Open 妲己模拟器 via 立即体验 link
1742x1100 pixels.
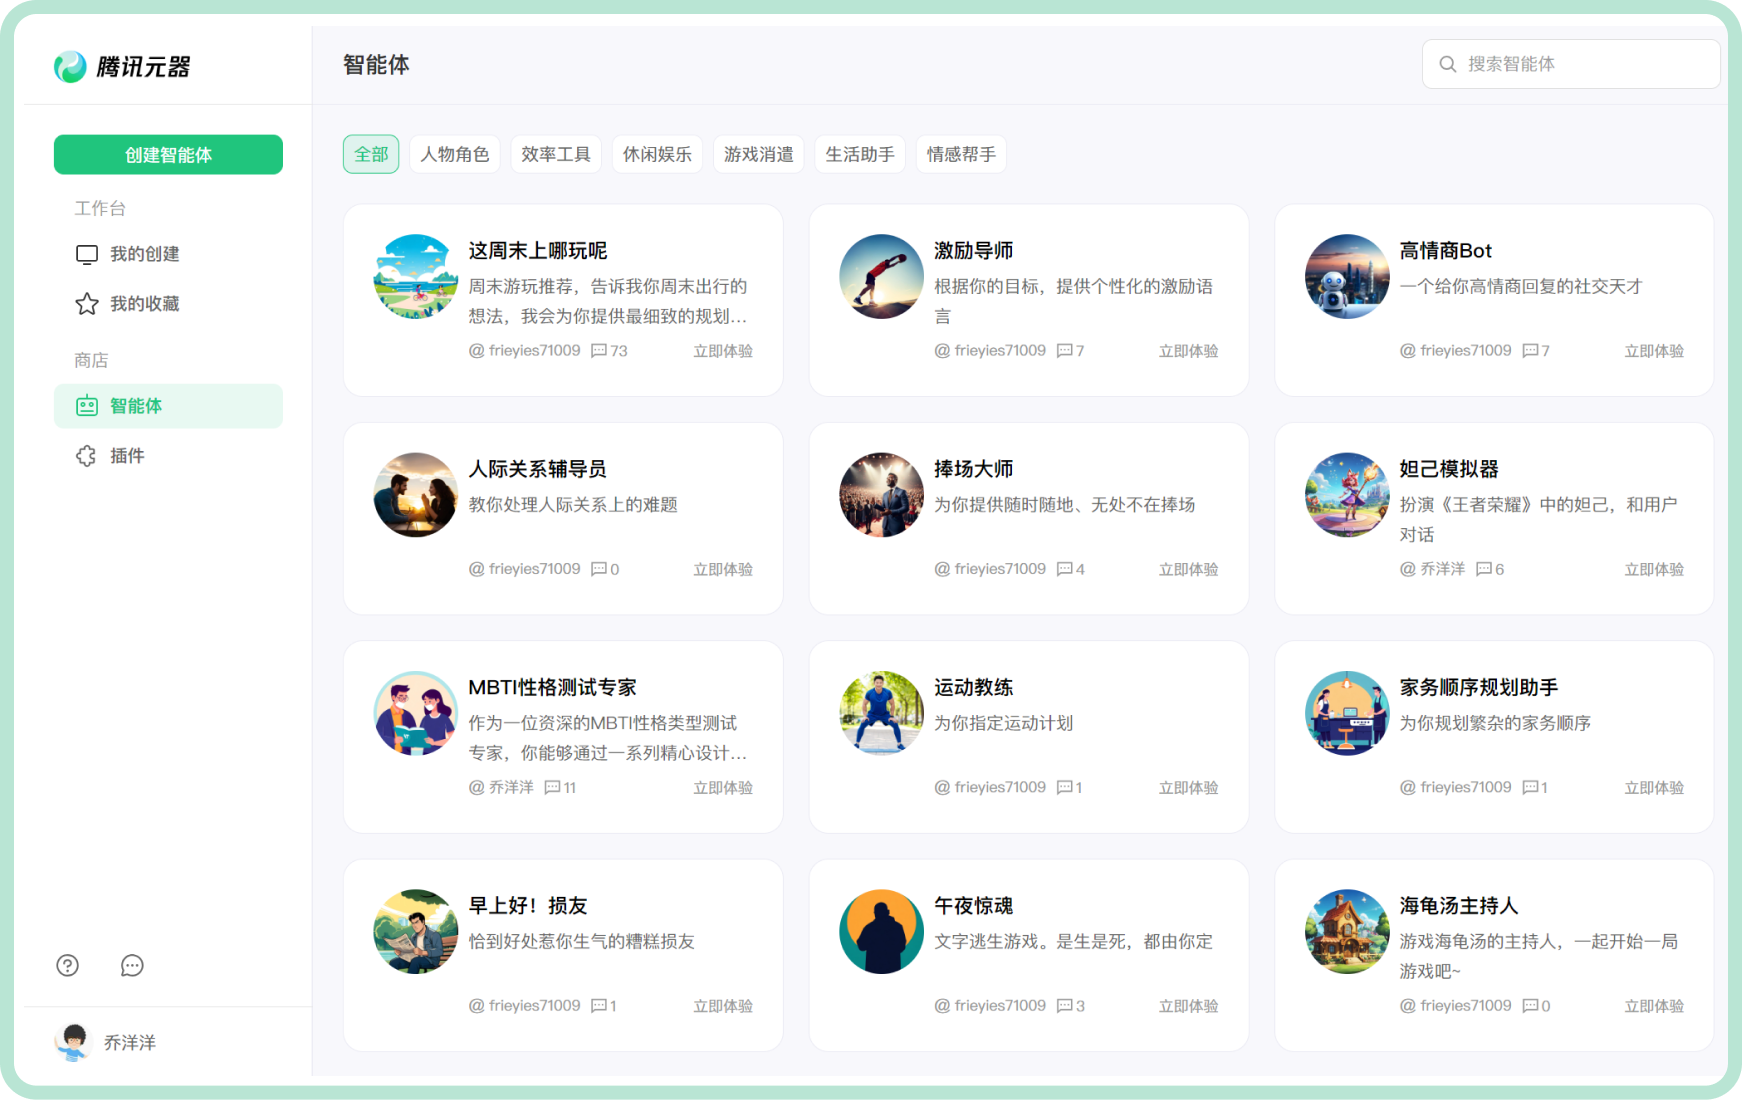(x=1653, y=569)
